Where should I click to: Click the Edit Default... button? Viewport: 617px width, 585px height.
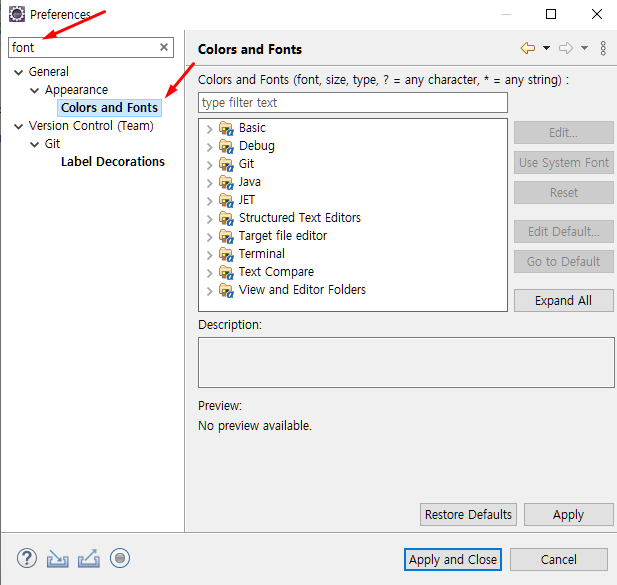(563, 231)
